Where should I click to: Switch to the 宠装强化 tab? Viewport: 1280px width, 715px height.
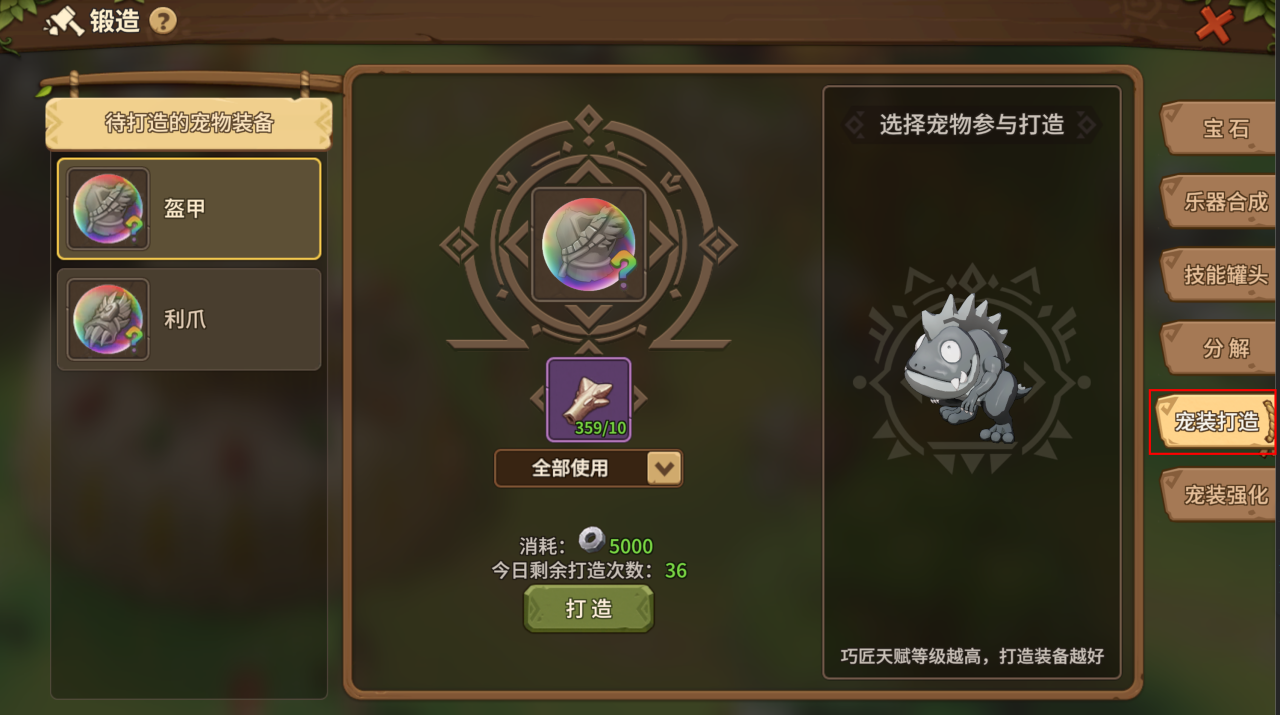point(1224,495)
